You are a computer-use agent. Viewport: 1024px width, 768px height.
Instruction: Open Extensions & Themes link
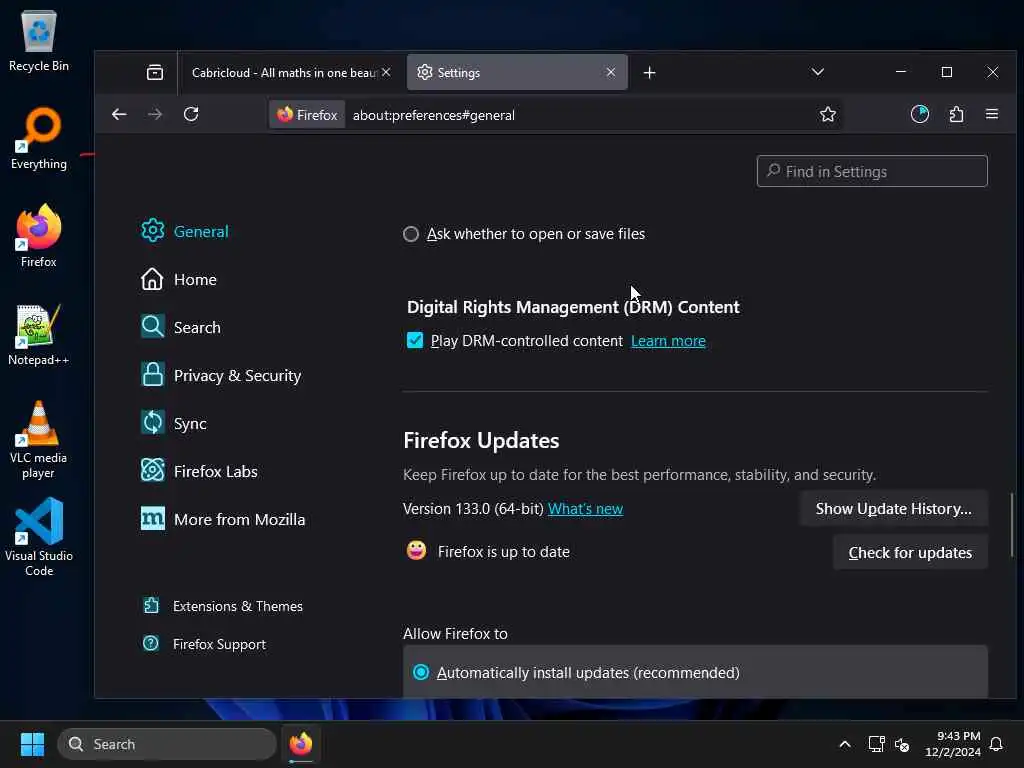(223, 606)
